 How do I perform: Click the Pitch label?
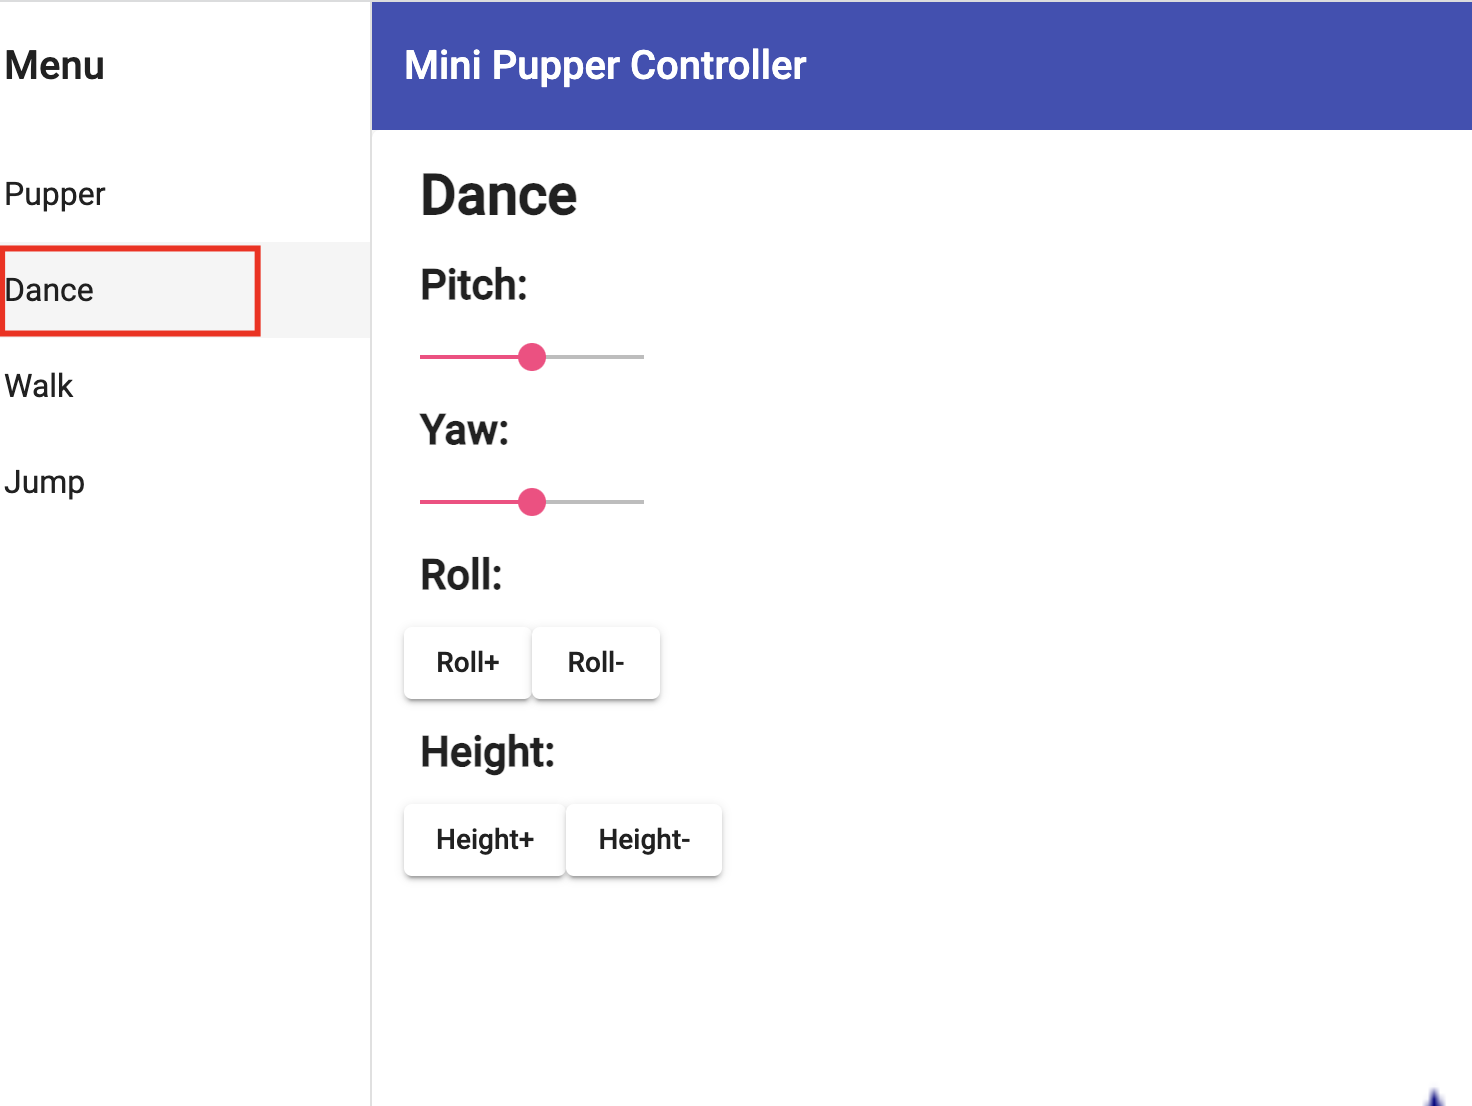click(x=474, y=285)
